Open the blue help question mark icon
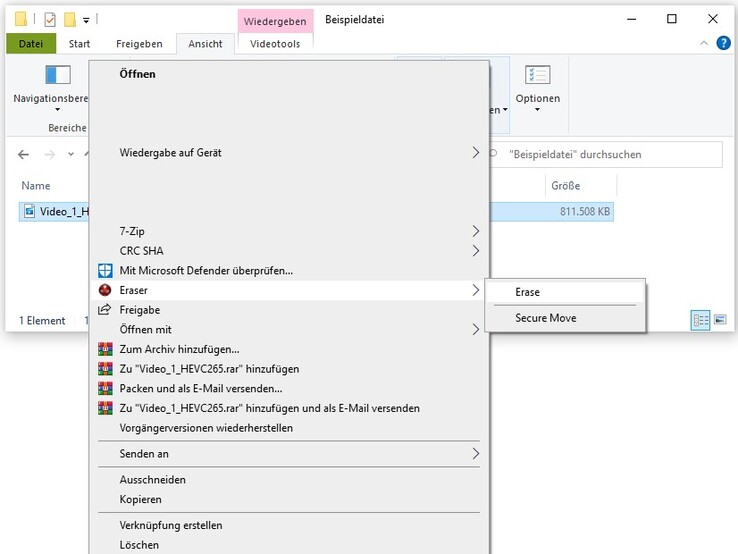The height and width of the screenshot is (554, 738). (x=723, y=43)
